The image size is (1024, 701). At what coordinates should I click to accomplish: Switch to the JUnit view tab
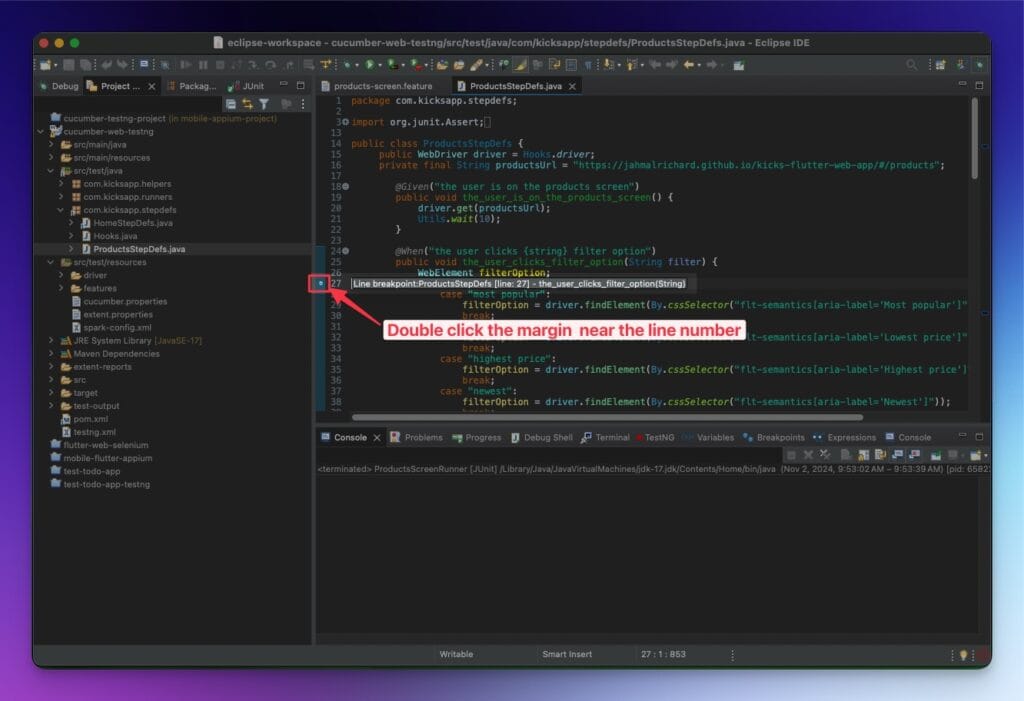point(247,86)
